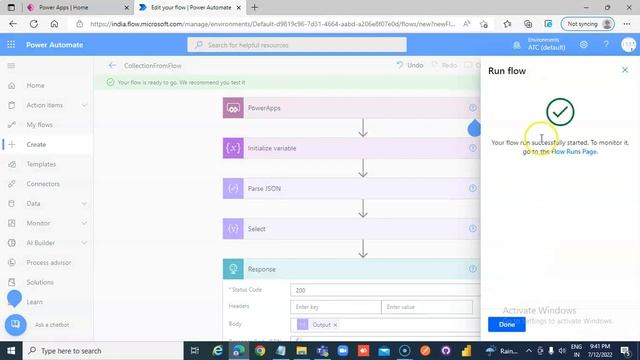Remove the Output token from Body
This screenshot has width=640, height=360.
pos(335,325)
